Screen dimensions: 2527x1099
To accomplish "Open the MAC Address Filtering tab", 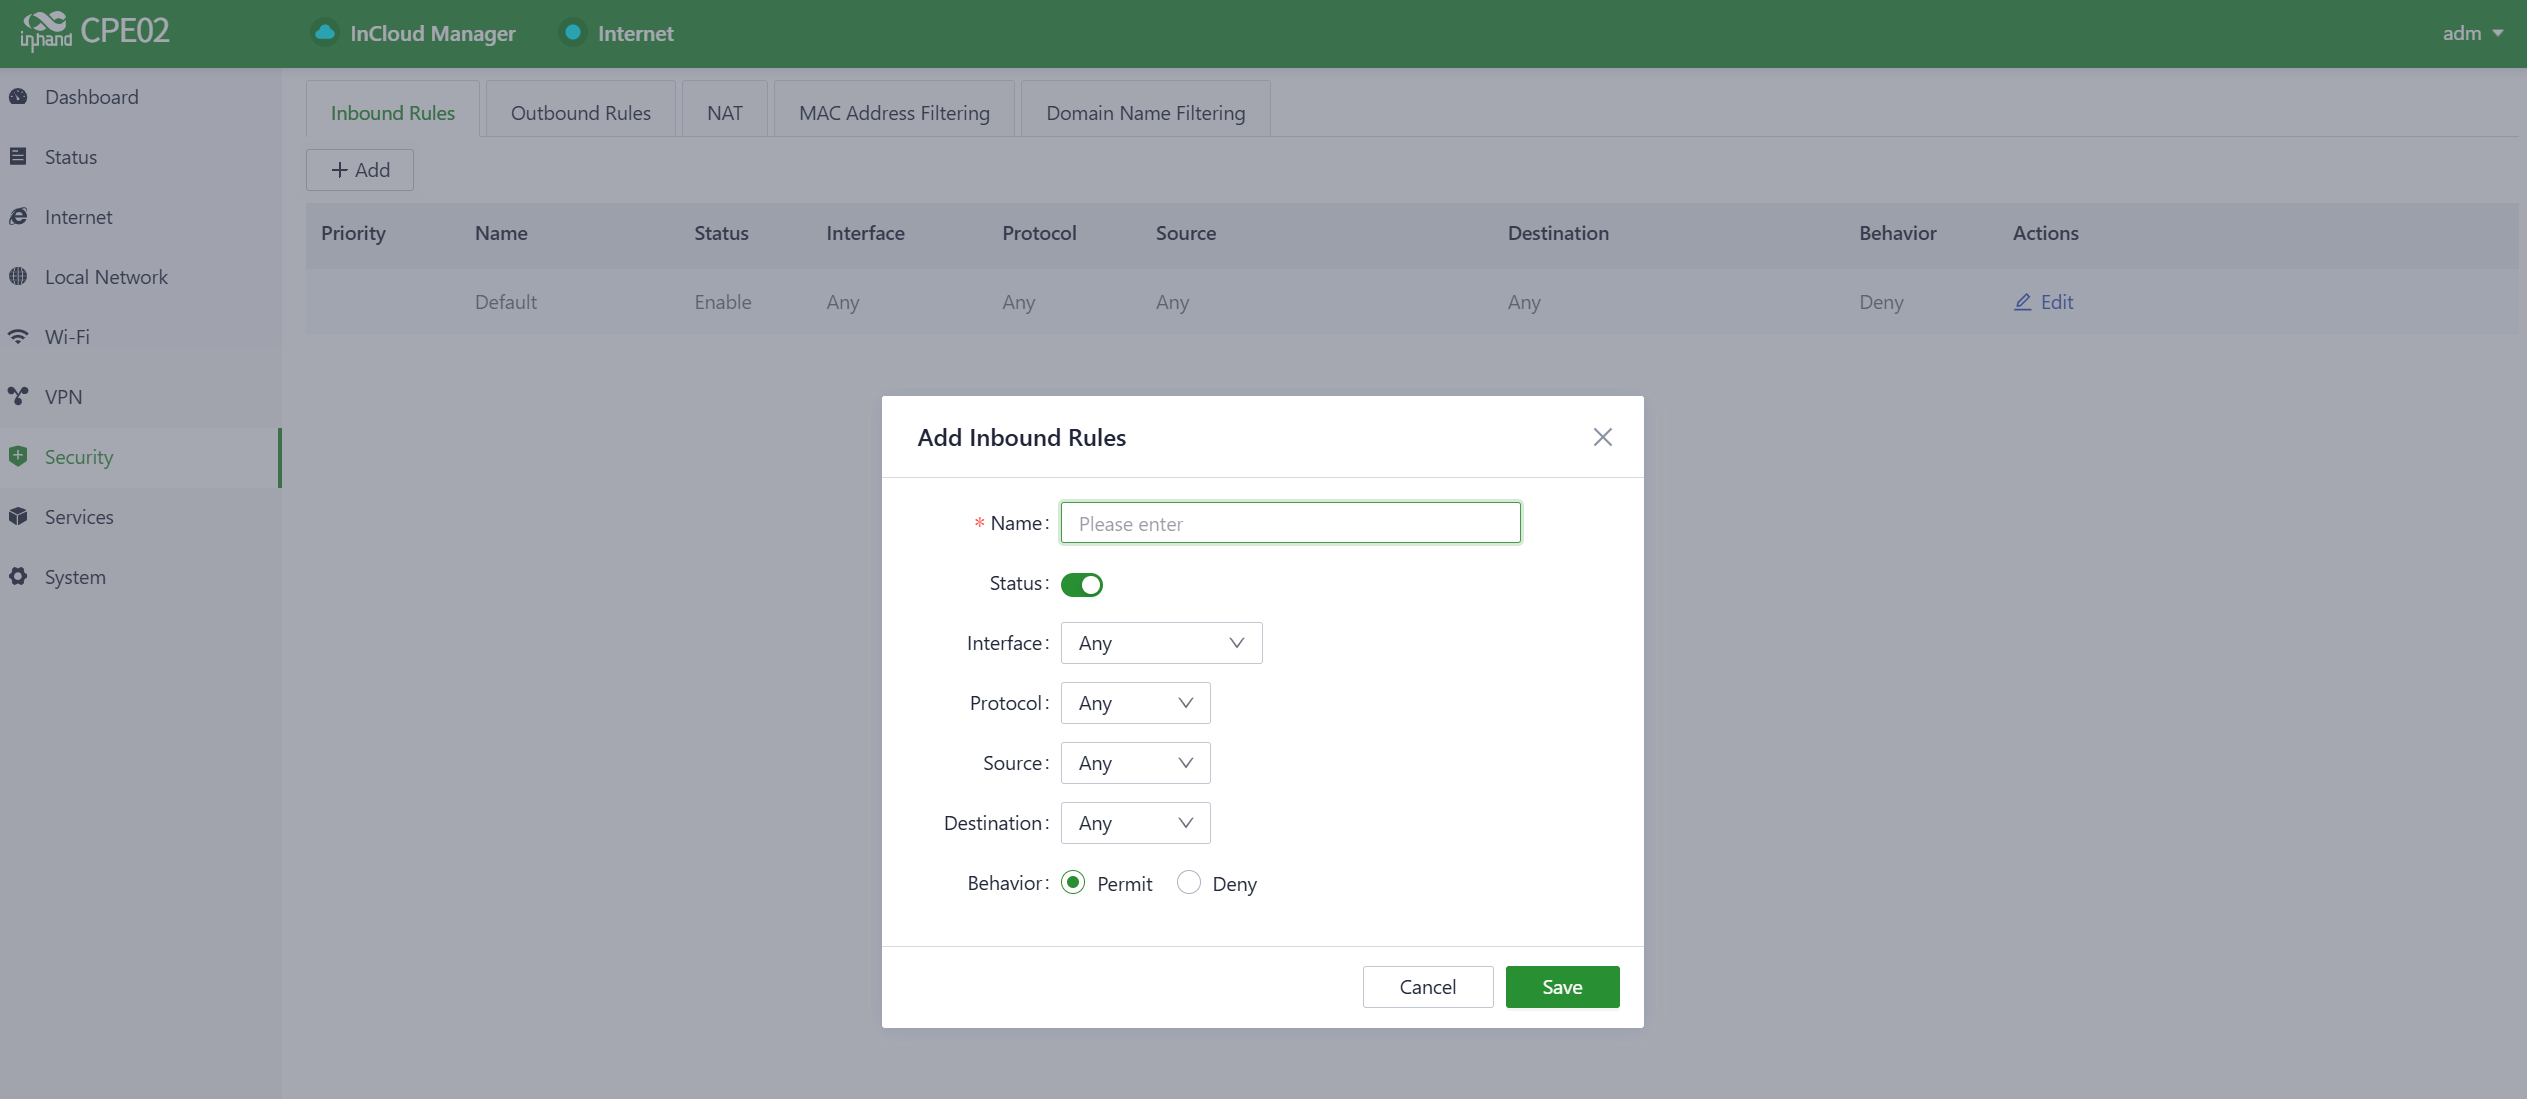I will click(894, 113).
